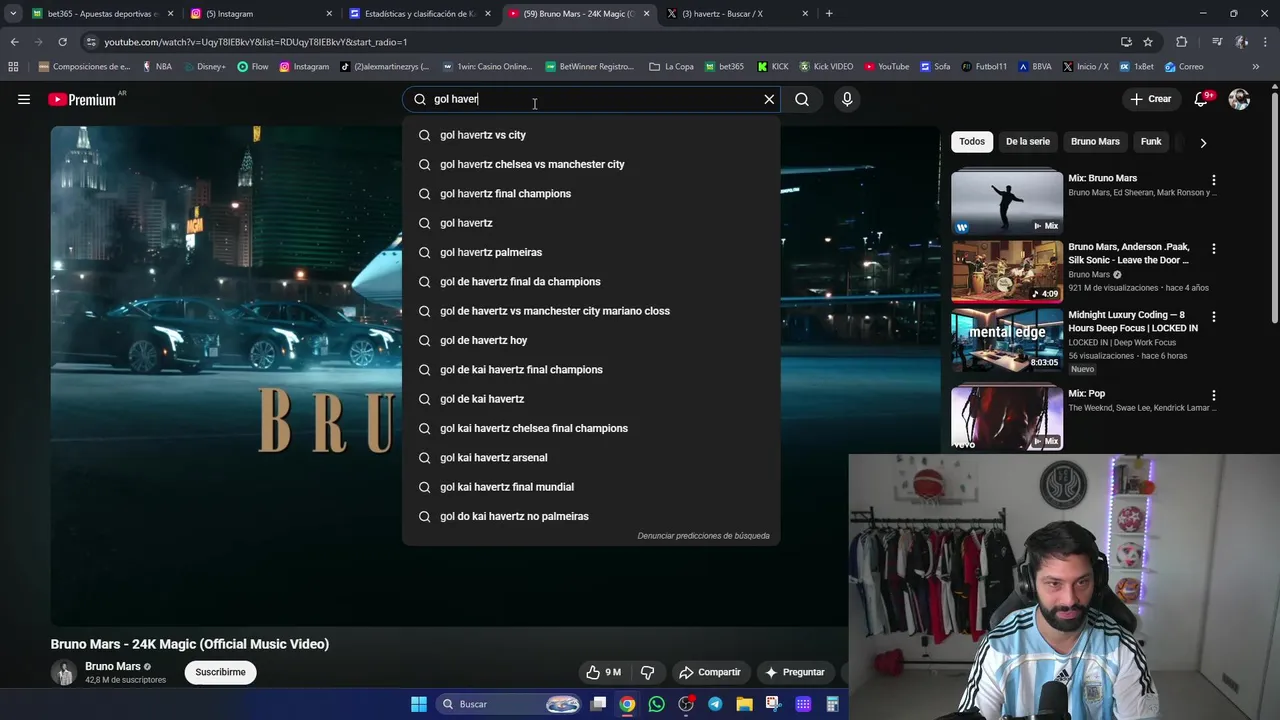
Task: Open 'Leave the Door' video thumbnail
Action: (x=1007, y=270)
